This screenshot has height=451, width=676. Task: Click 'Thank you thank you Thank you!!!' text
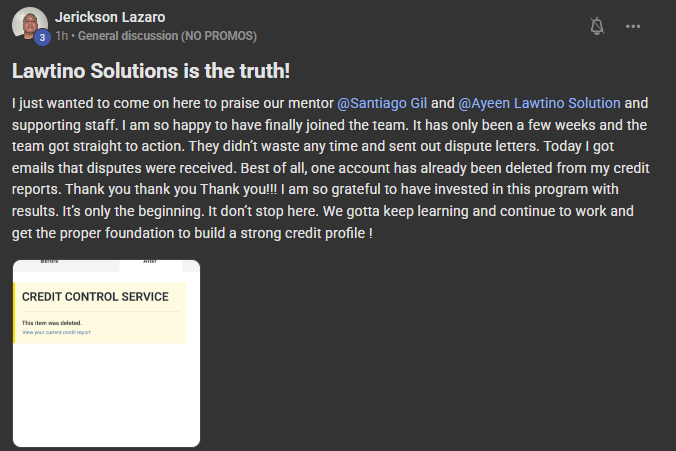[x=171, y=189]
